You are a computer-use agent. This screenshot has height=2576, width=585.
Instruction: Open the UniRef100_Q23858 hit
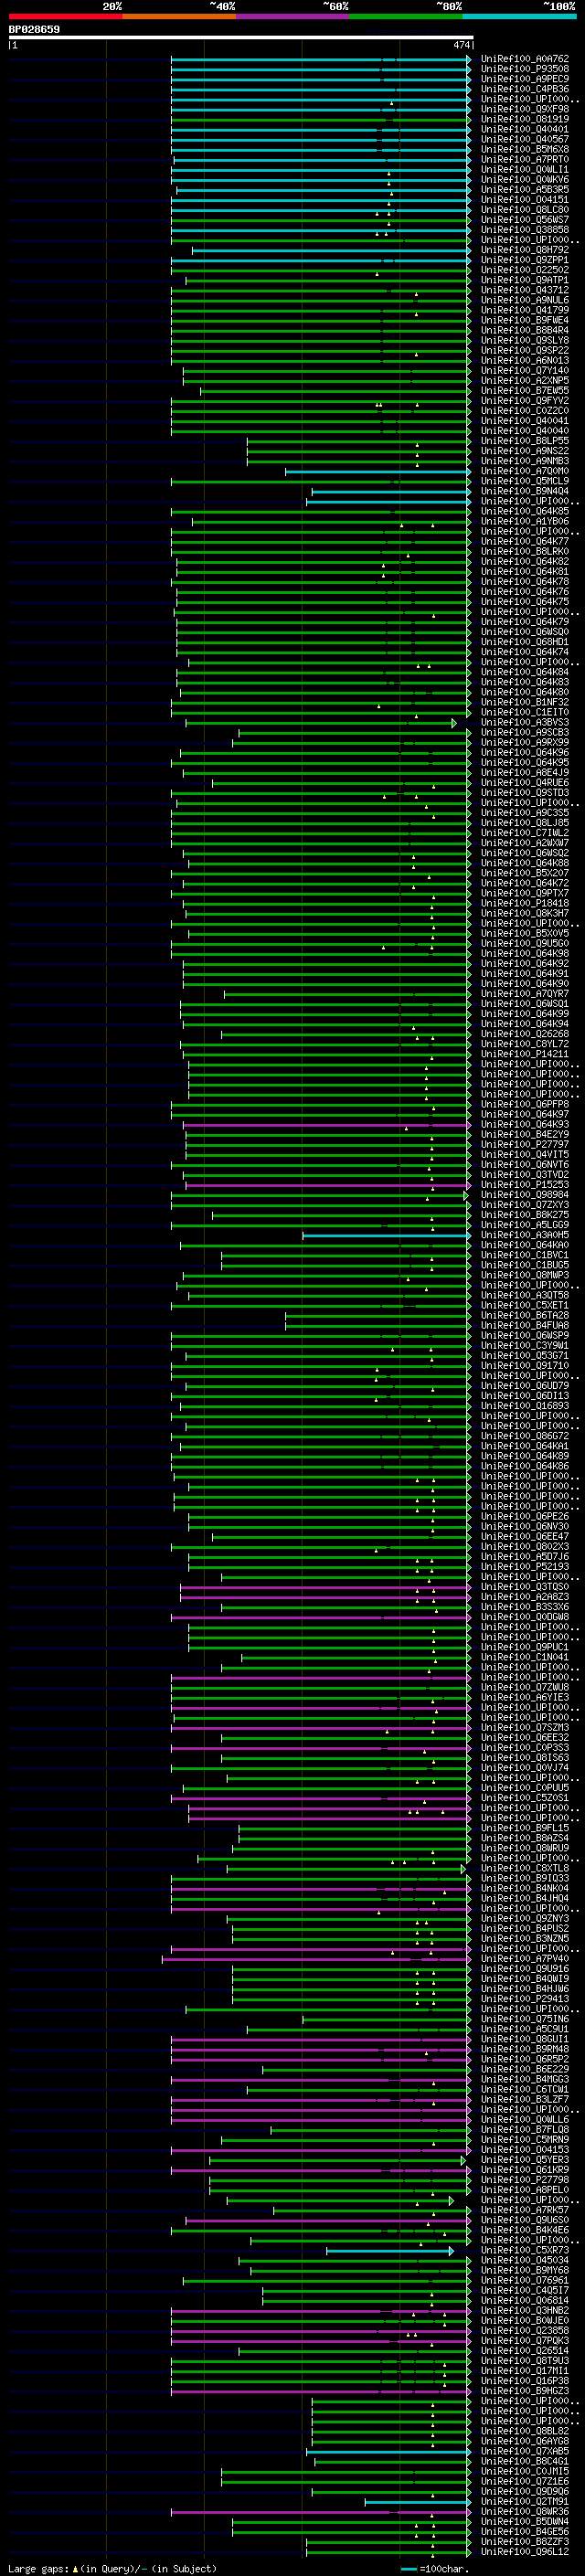point(525,2330)
